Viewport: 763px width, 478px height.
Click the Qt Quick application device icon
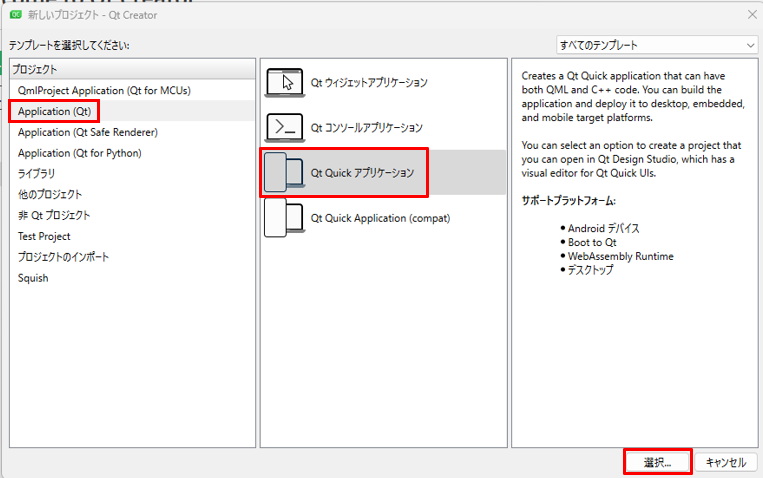pyautogui.click(x=284, y=173)
